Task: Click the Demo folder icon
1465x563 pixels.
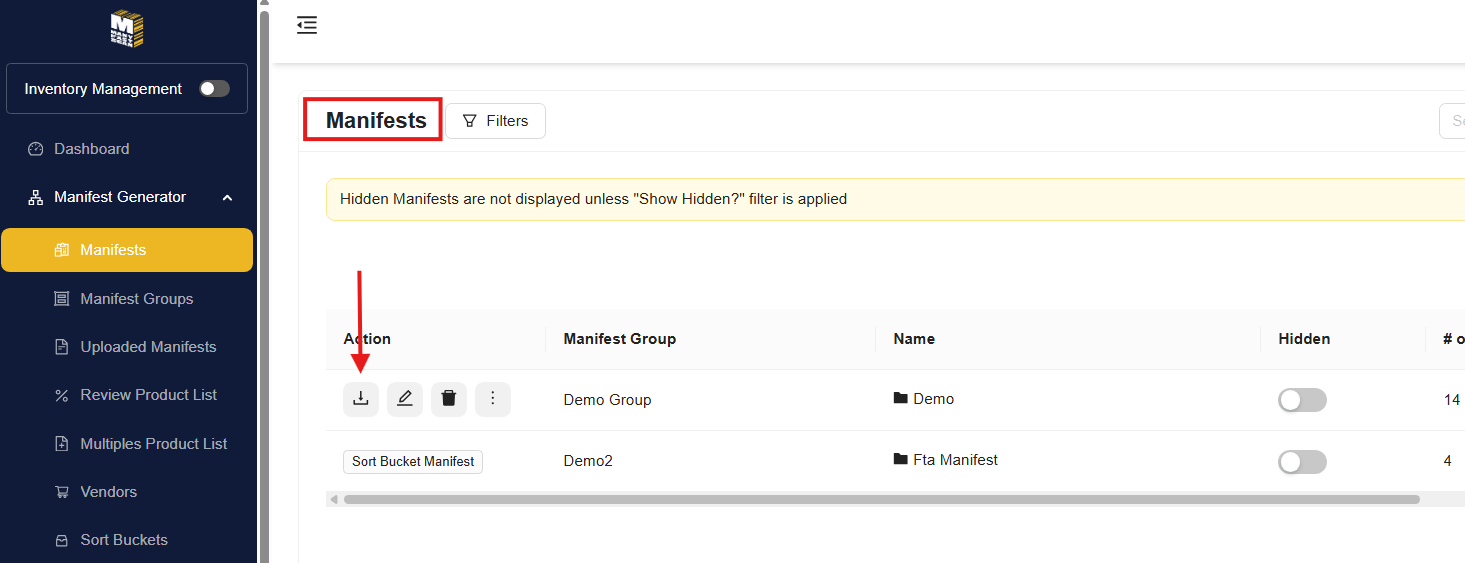Action: click(900, 398)
